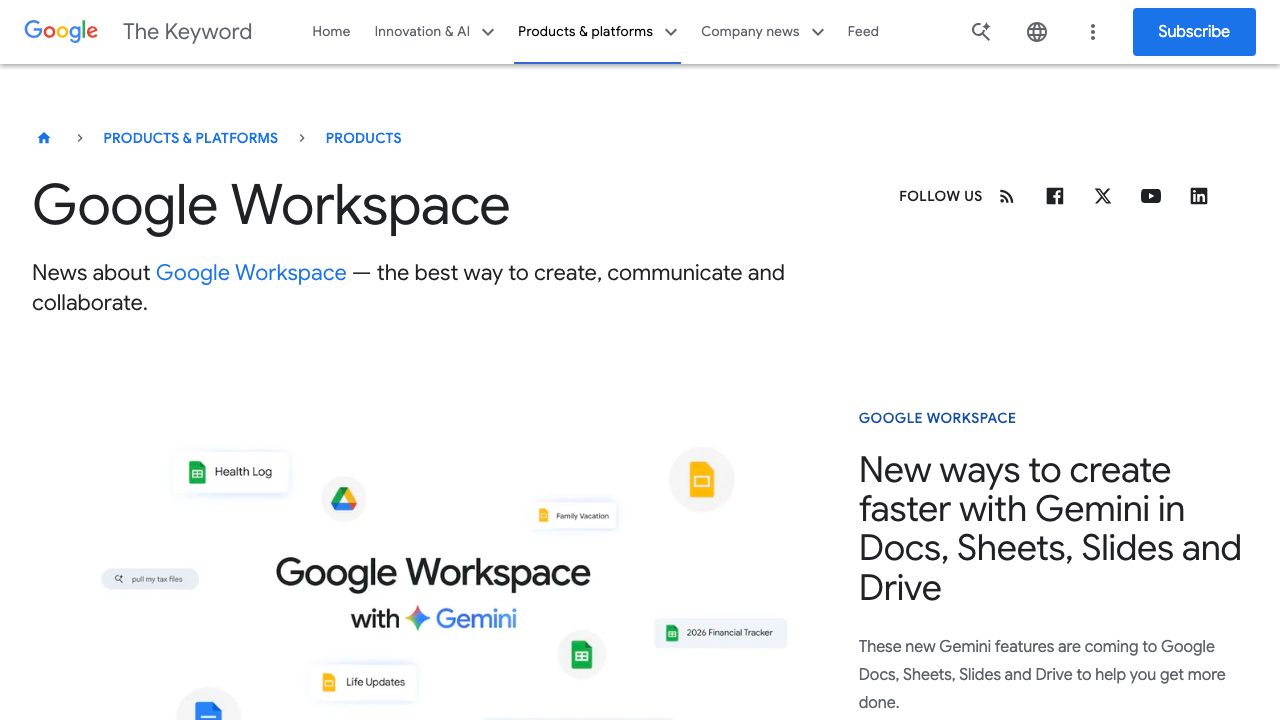
Task: Click the Google logo
Action: pyautogui.click(x=60, y=31)
